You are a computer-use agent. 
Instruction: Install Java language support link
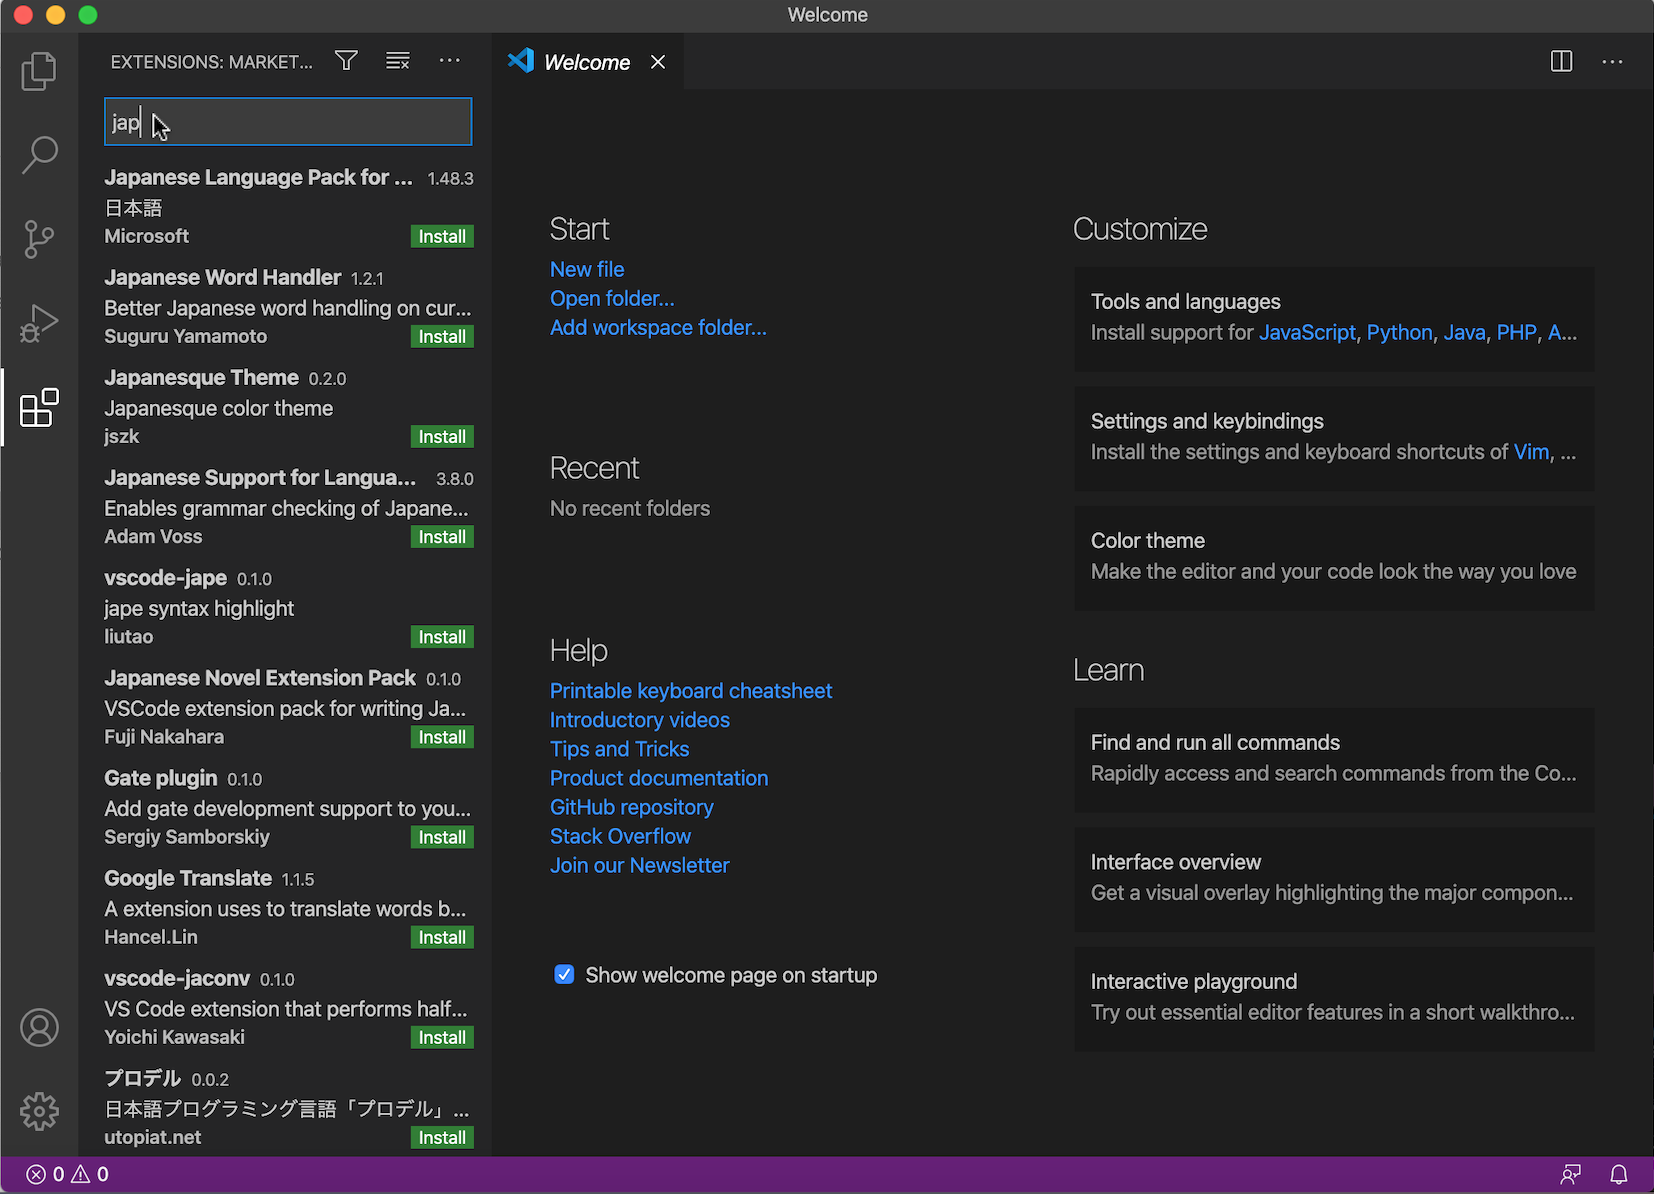point(1464,332)
